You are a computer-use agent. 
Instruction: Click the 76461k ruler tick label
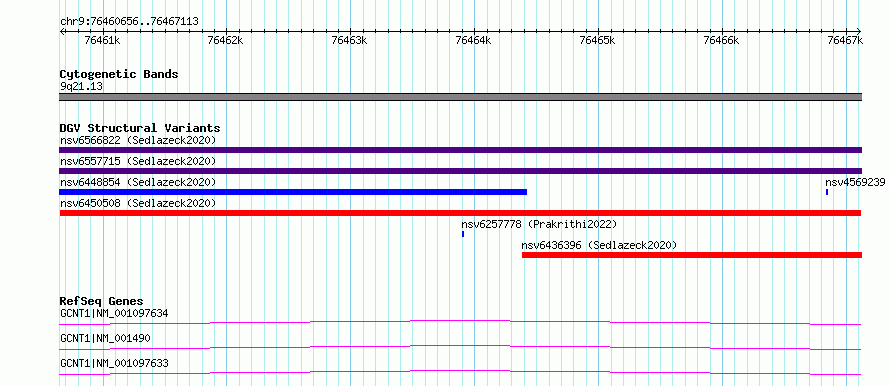click(x=102, y=40)
